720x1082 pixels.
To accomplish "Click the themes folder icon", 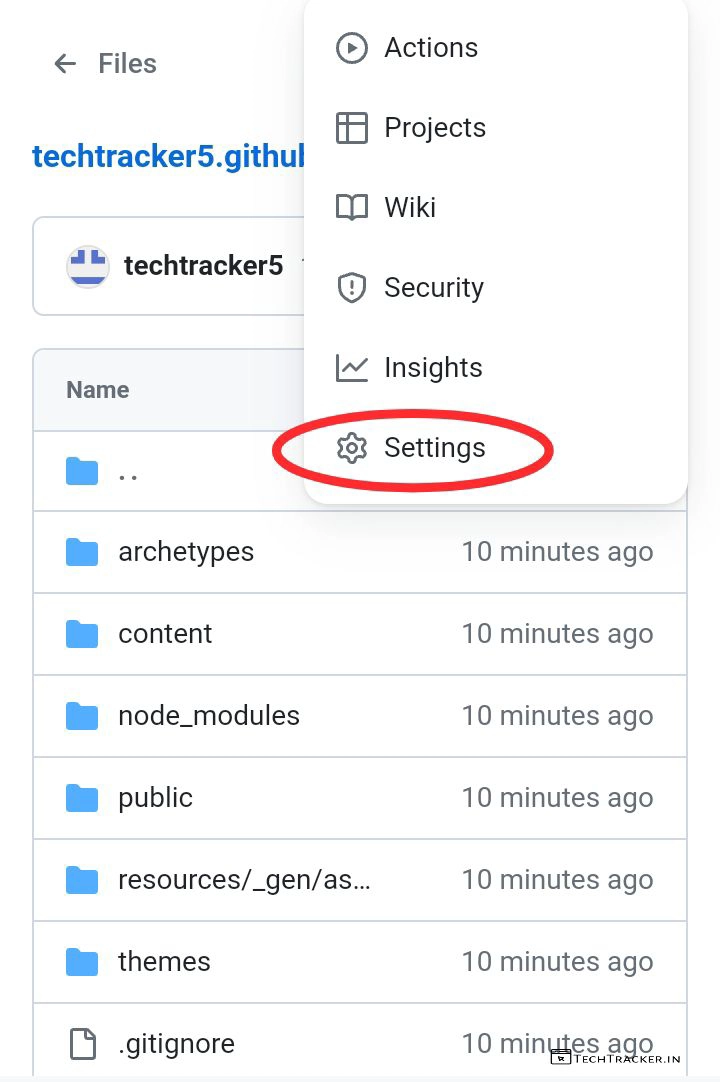I will click(82, 962).
